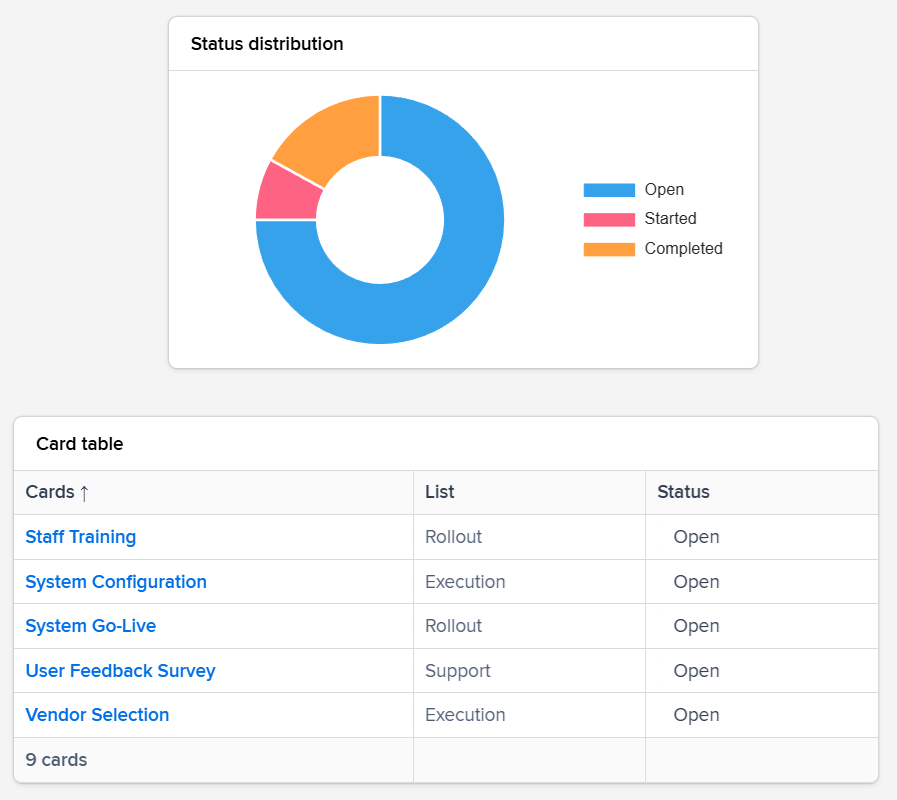Open the Vendor Selection card
Image resolution: width=897 pixels, height=800 pixels.
point(96,715)
